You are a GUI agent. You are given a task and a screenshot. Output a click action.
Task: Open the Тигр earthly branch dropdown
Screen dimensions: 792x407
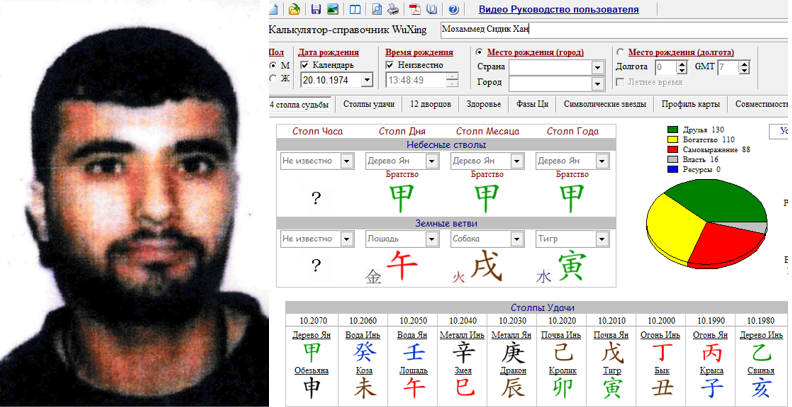point(602,239)
